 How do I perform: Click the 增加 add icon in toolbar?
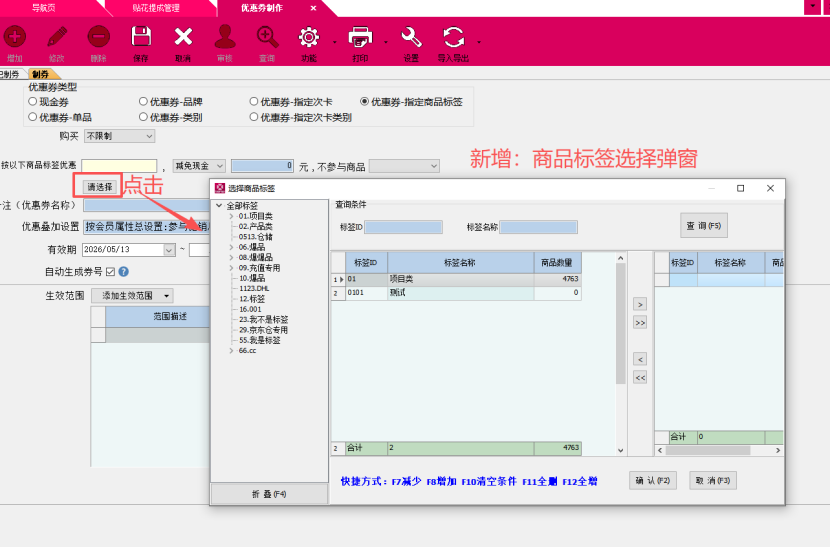point(15,37)
